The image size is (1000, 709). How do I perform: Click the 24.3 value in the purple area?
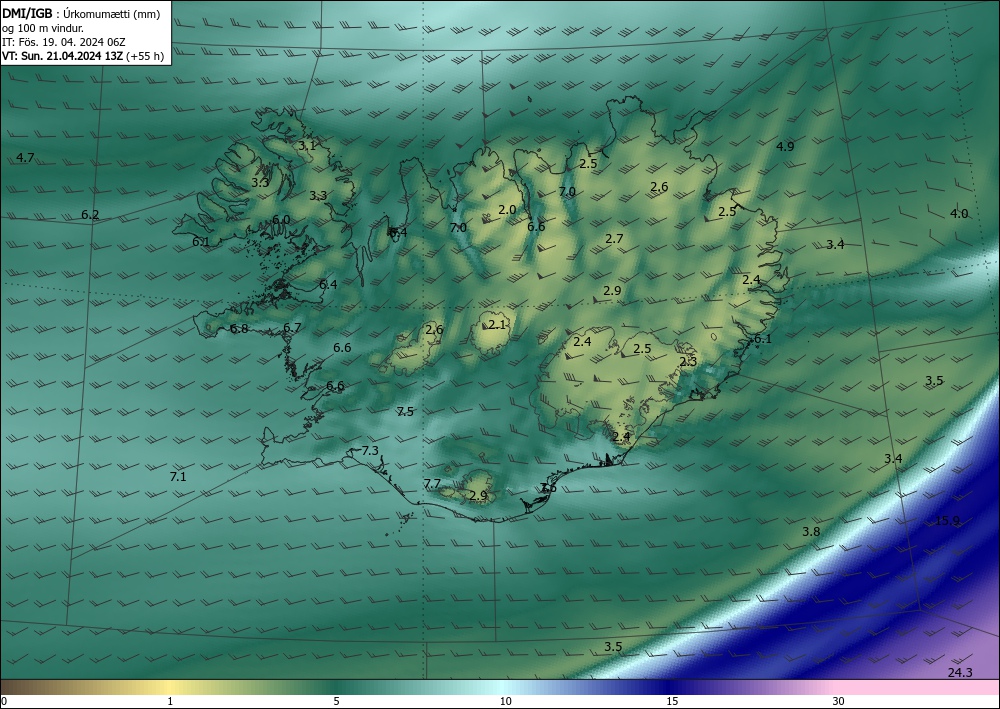pyautogui.click(x=960, y=673)
